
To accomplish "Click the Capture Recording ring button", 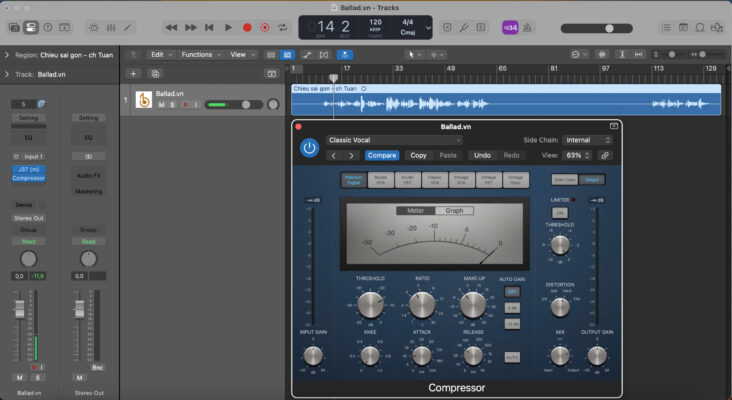I will tap(265, 28).
